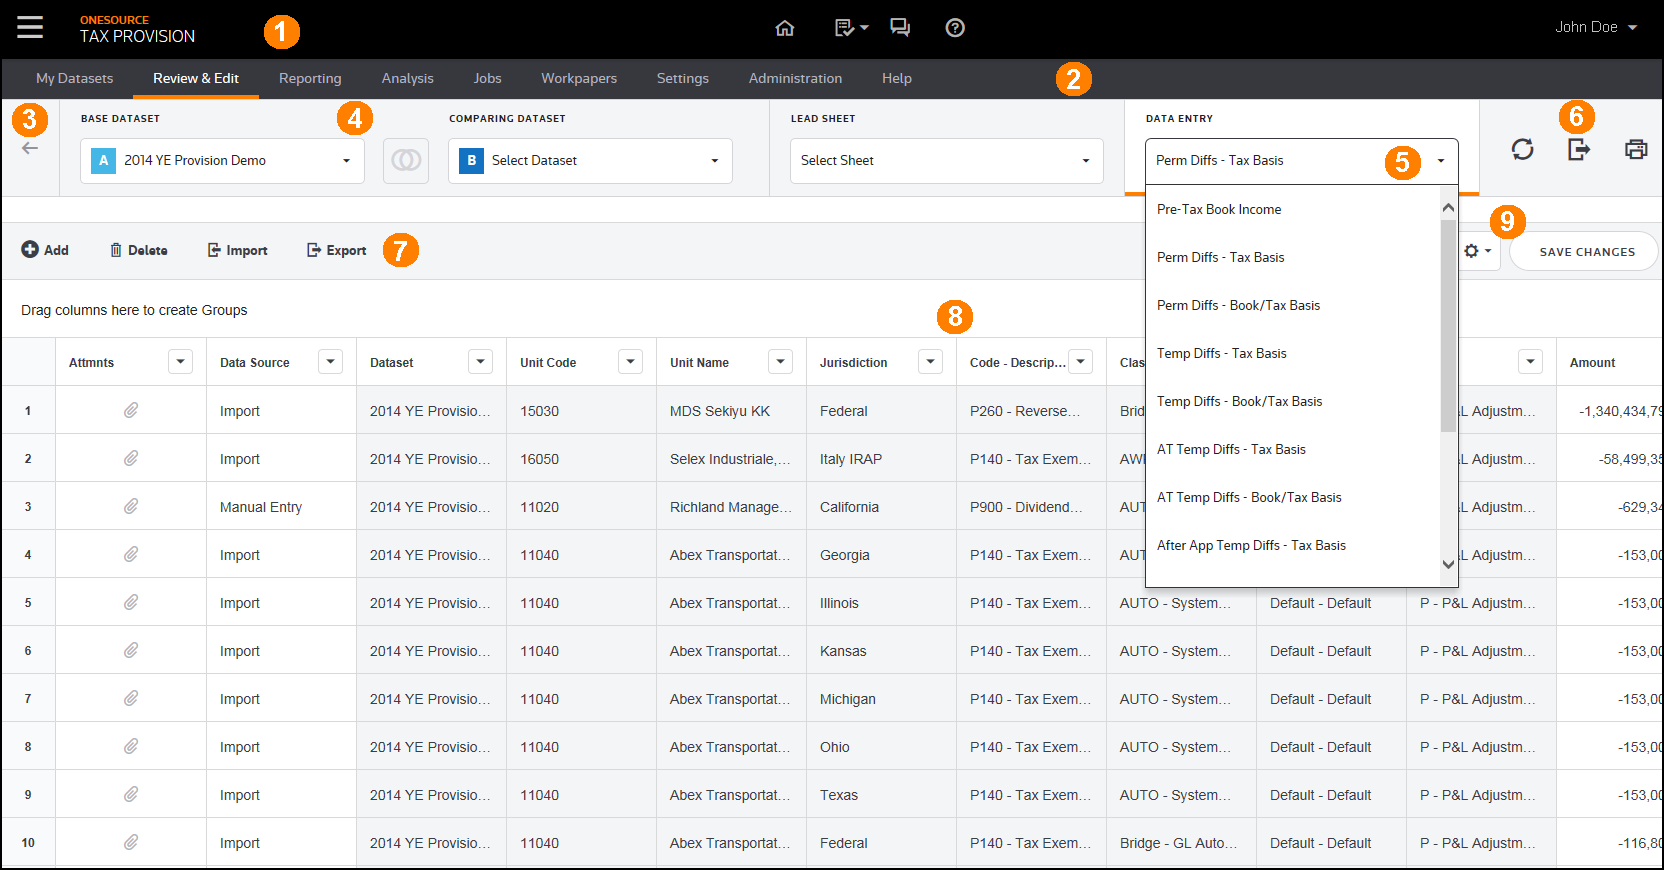
Task: Select AT Temp Diffs - Tax Basis option
Action: tap(1293, 449)
